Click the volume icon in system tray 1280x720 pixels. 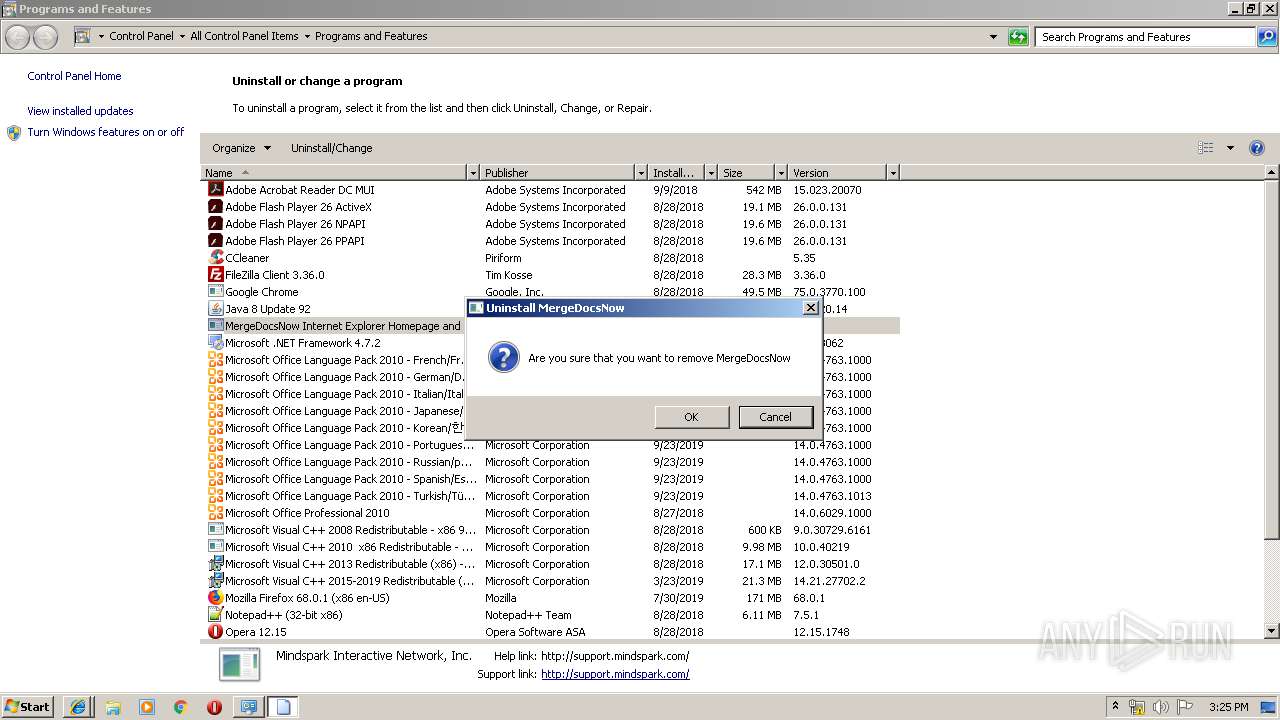tap(1160, 707)
